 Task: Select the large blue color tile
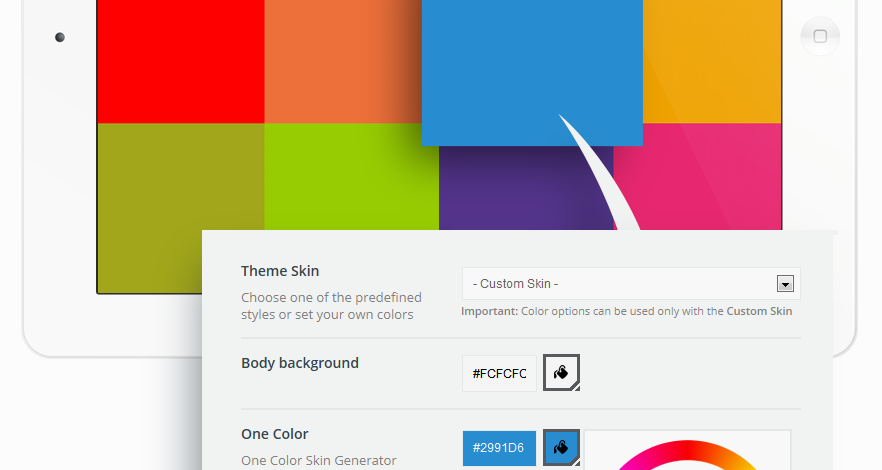[532, 73]
